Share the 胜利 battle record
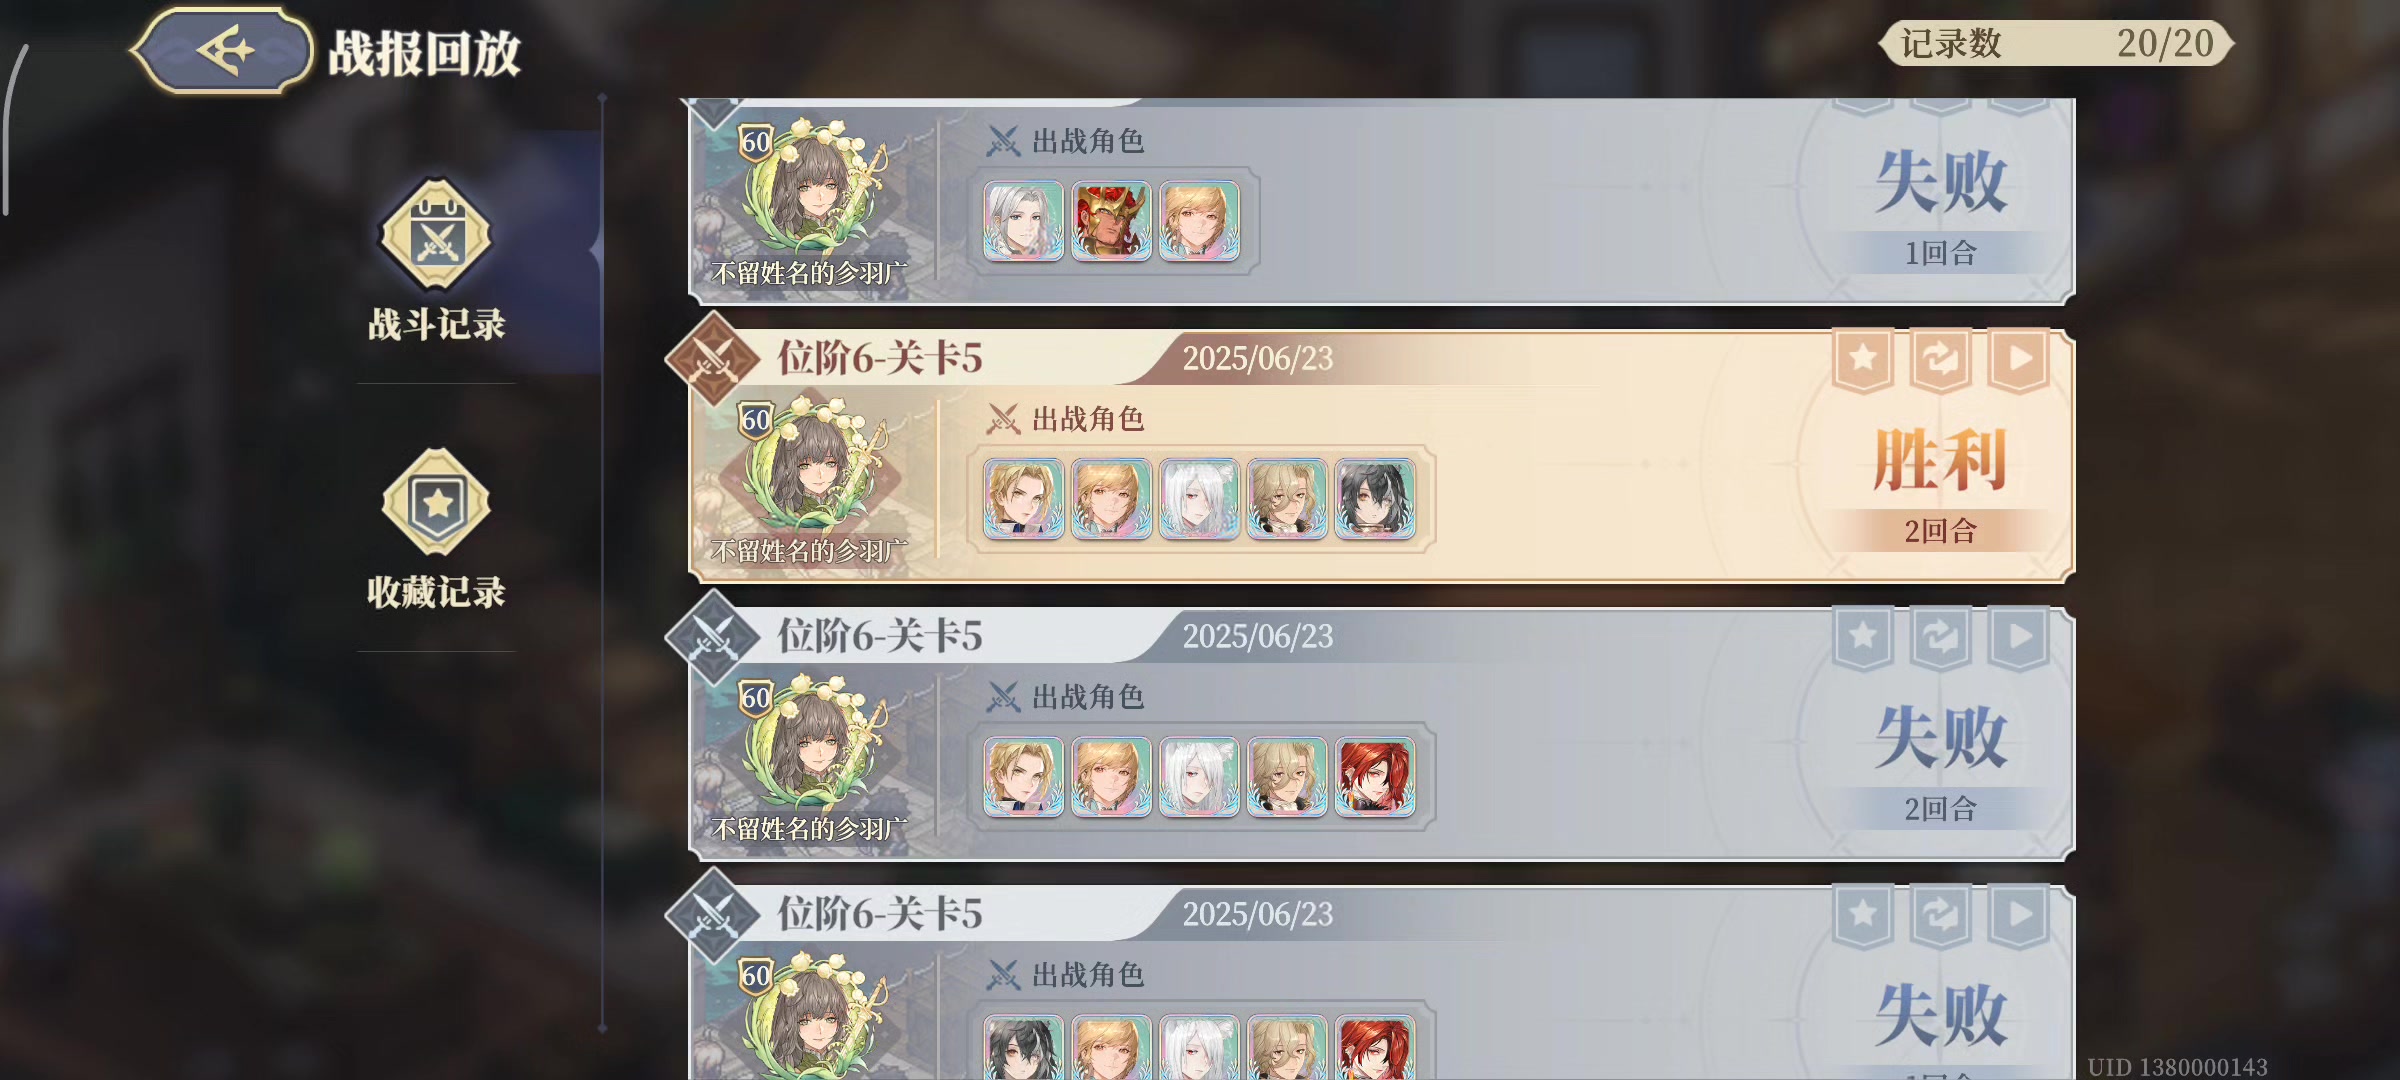Screen dimensions: 2400x1080 click(1941, 359)
